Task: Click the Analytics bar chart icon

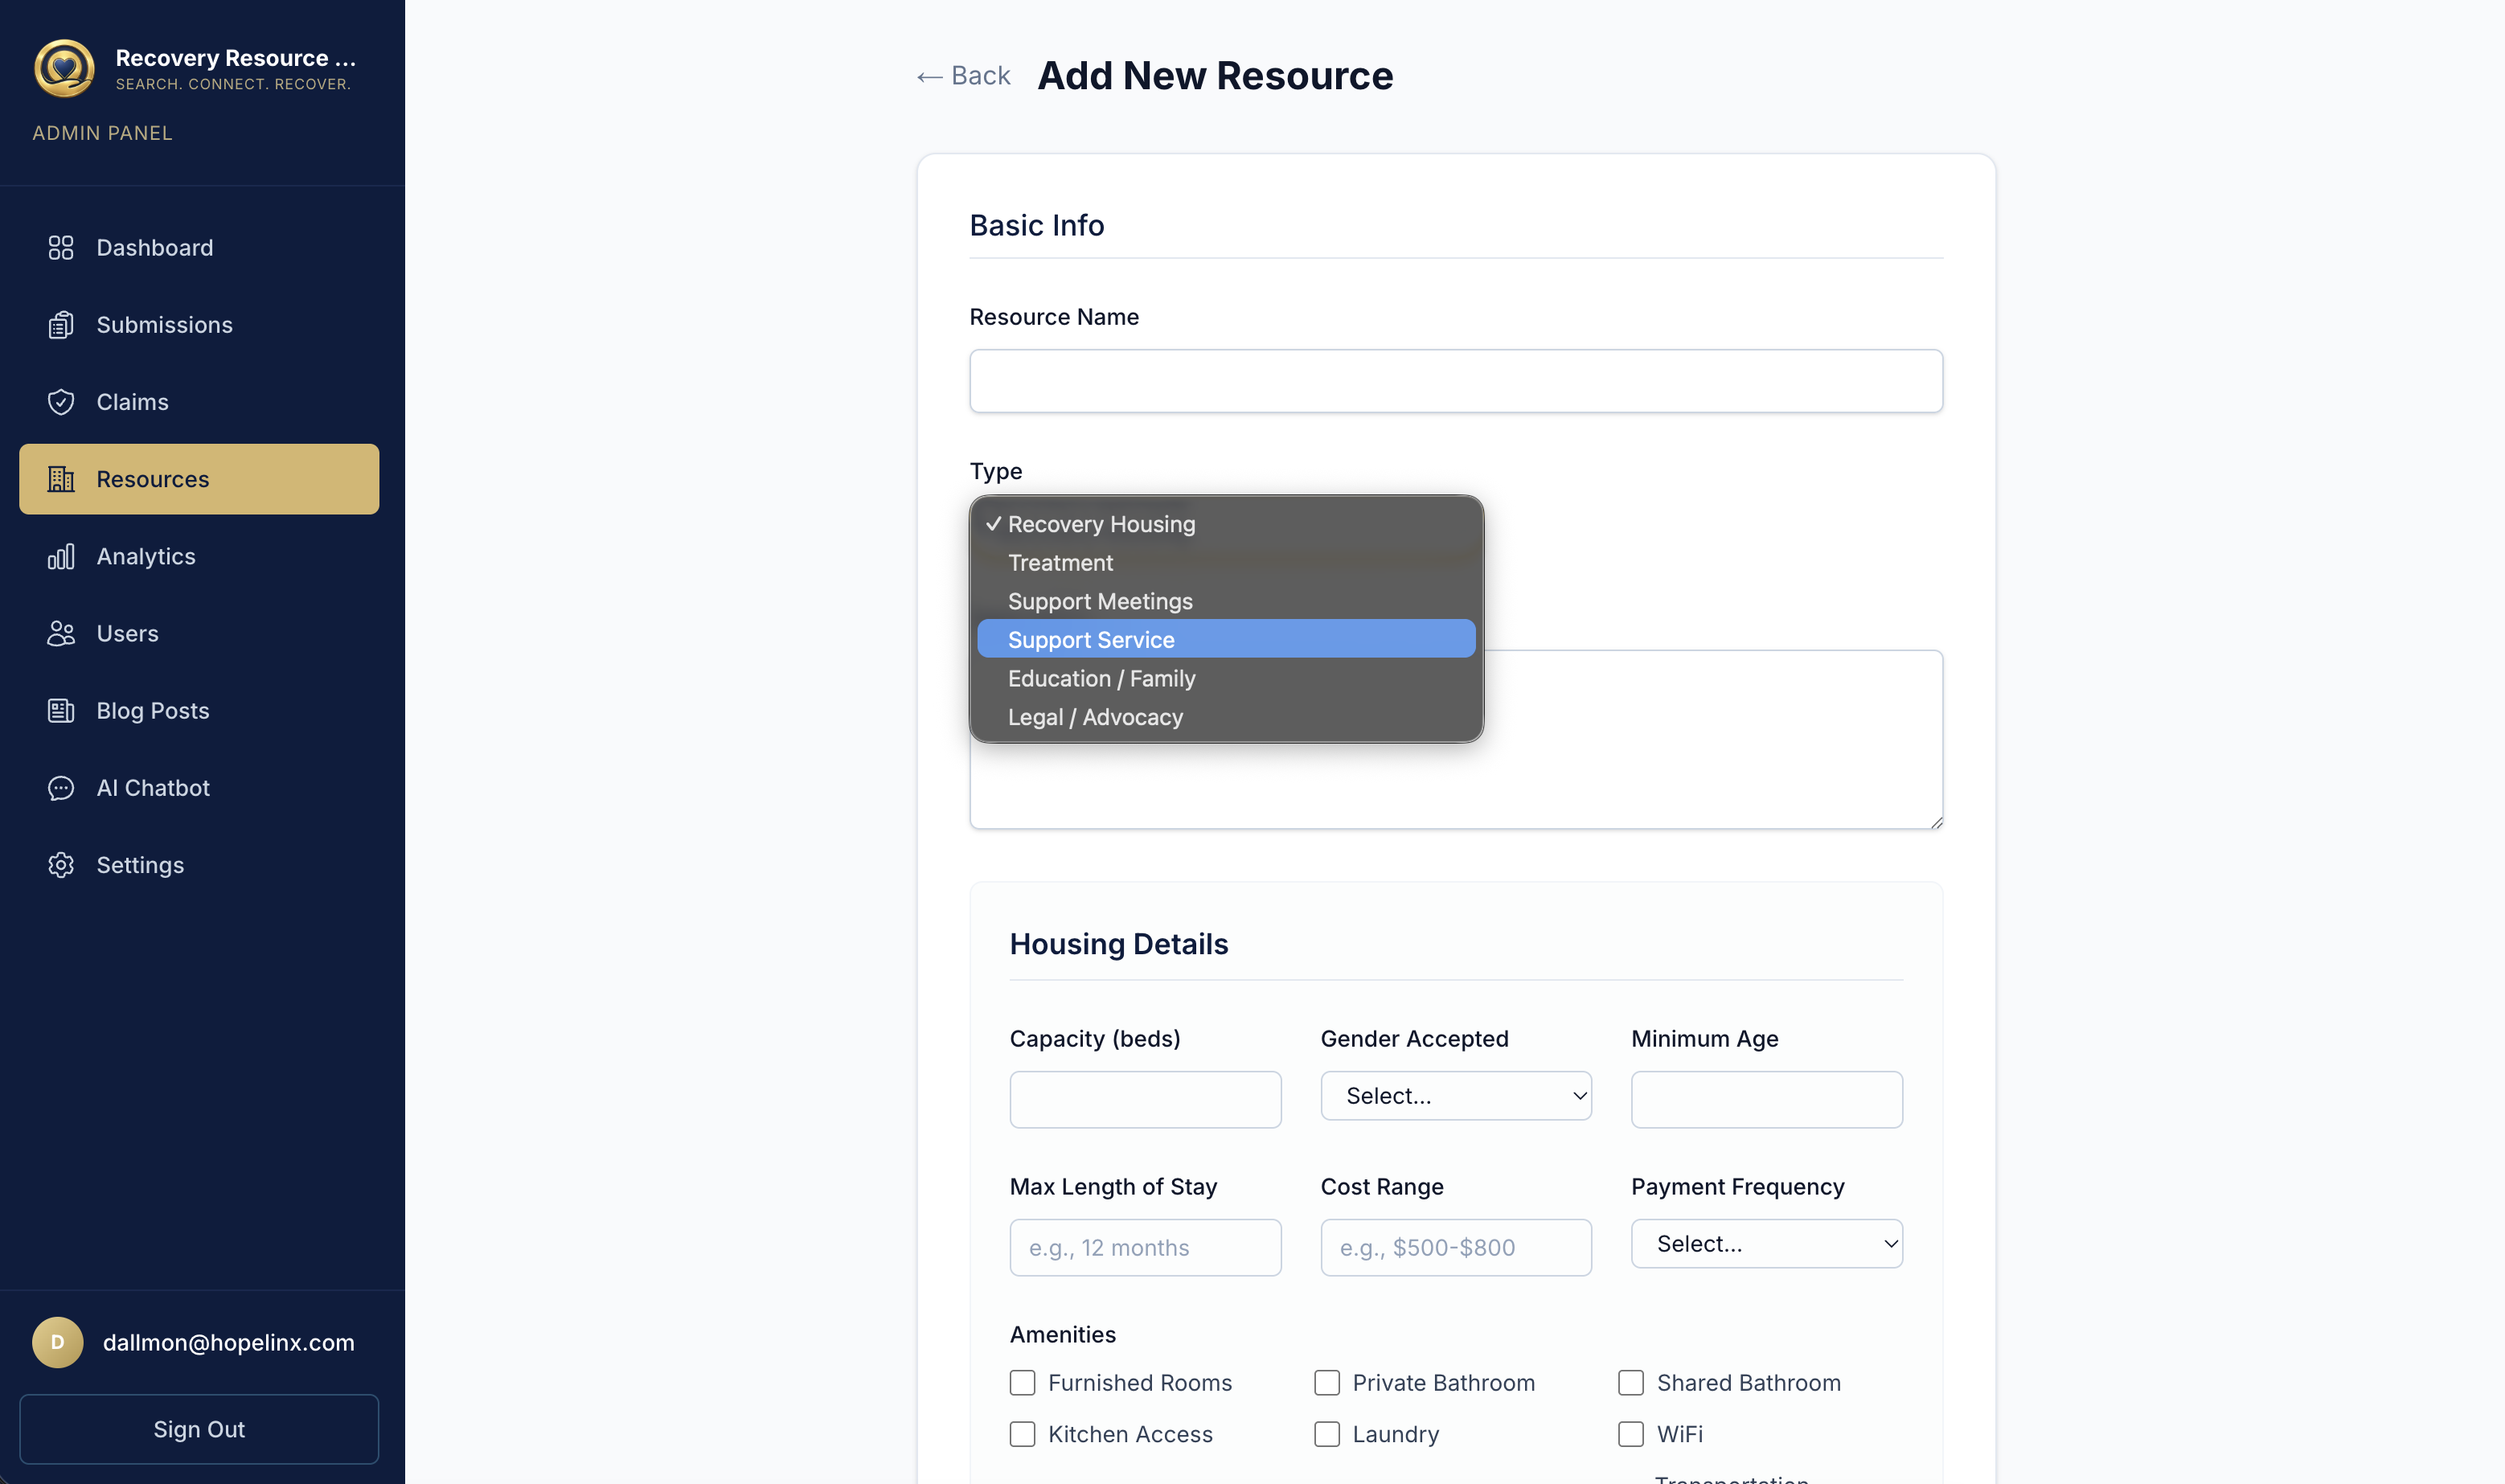Action: (61, 557)
